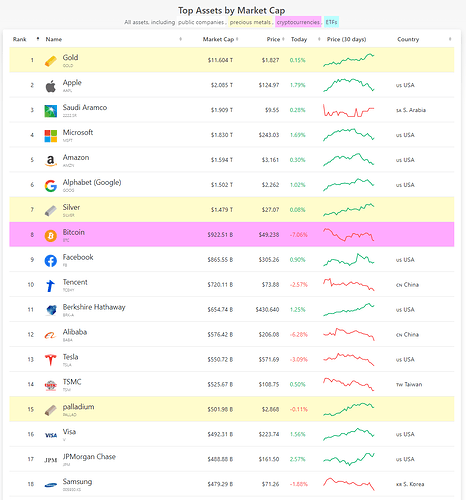Click the JPMorgan Chase 30-day chart
Viewport: 466px width, 500px height.
(x=349, y=459)
